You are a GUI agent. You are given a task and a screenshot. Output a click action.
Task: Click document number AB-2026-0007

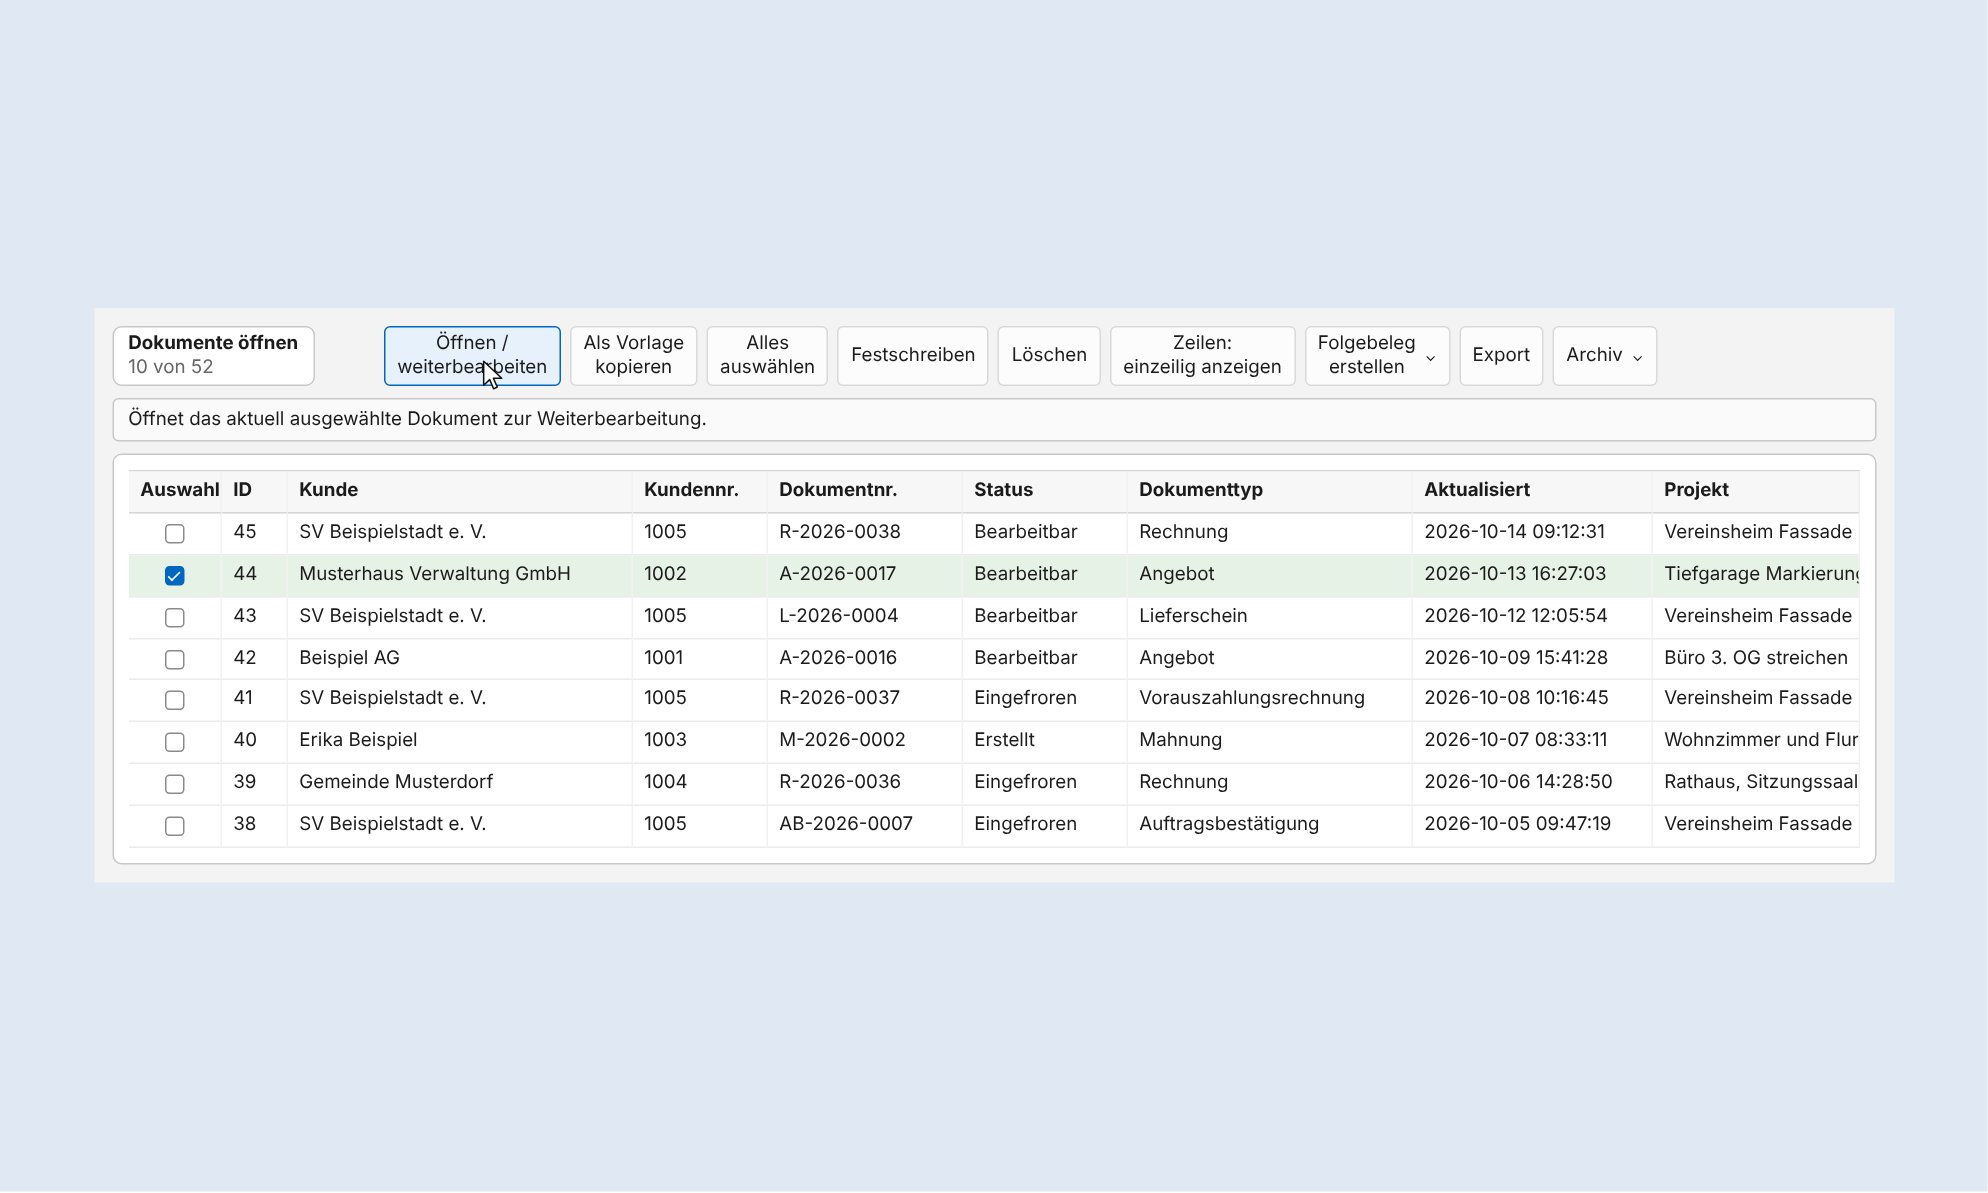tap(846, 824)
